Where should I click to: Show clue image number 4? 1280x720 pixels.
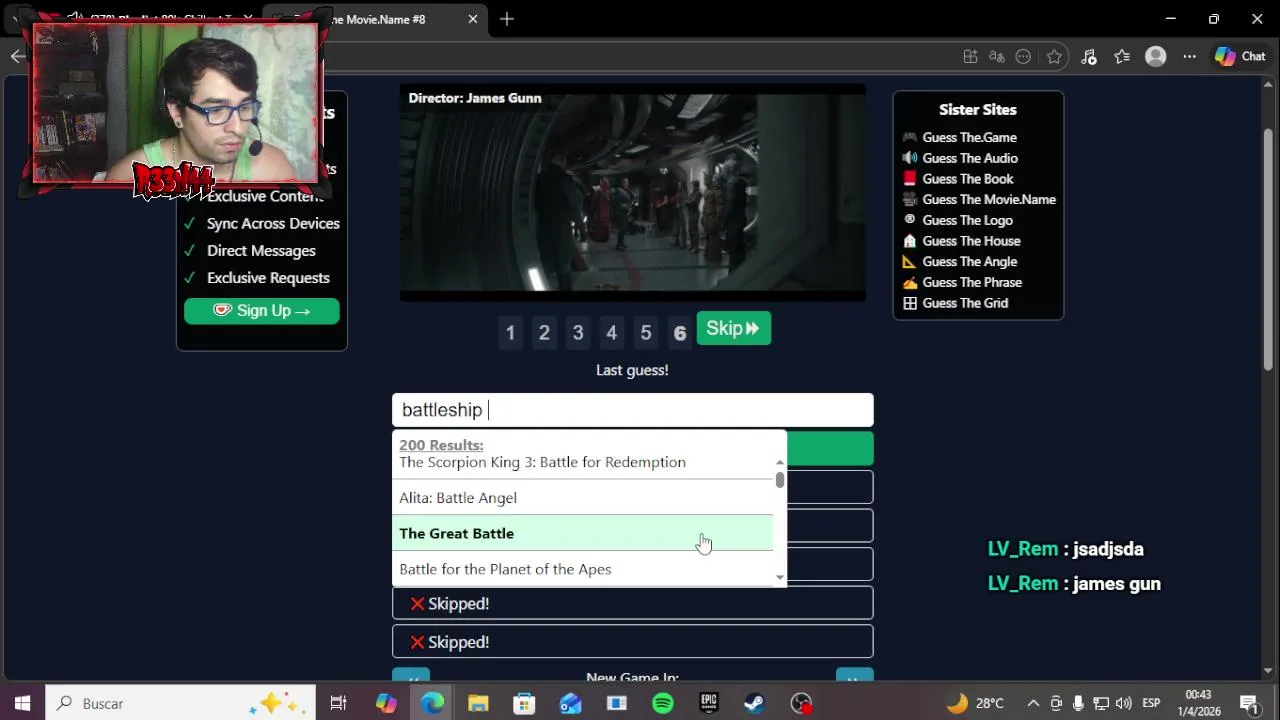pos(612,333)
